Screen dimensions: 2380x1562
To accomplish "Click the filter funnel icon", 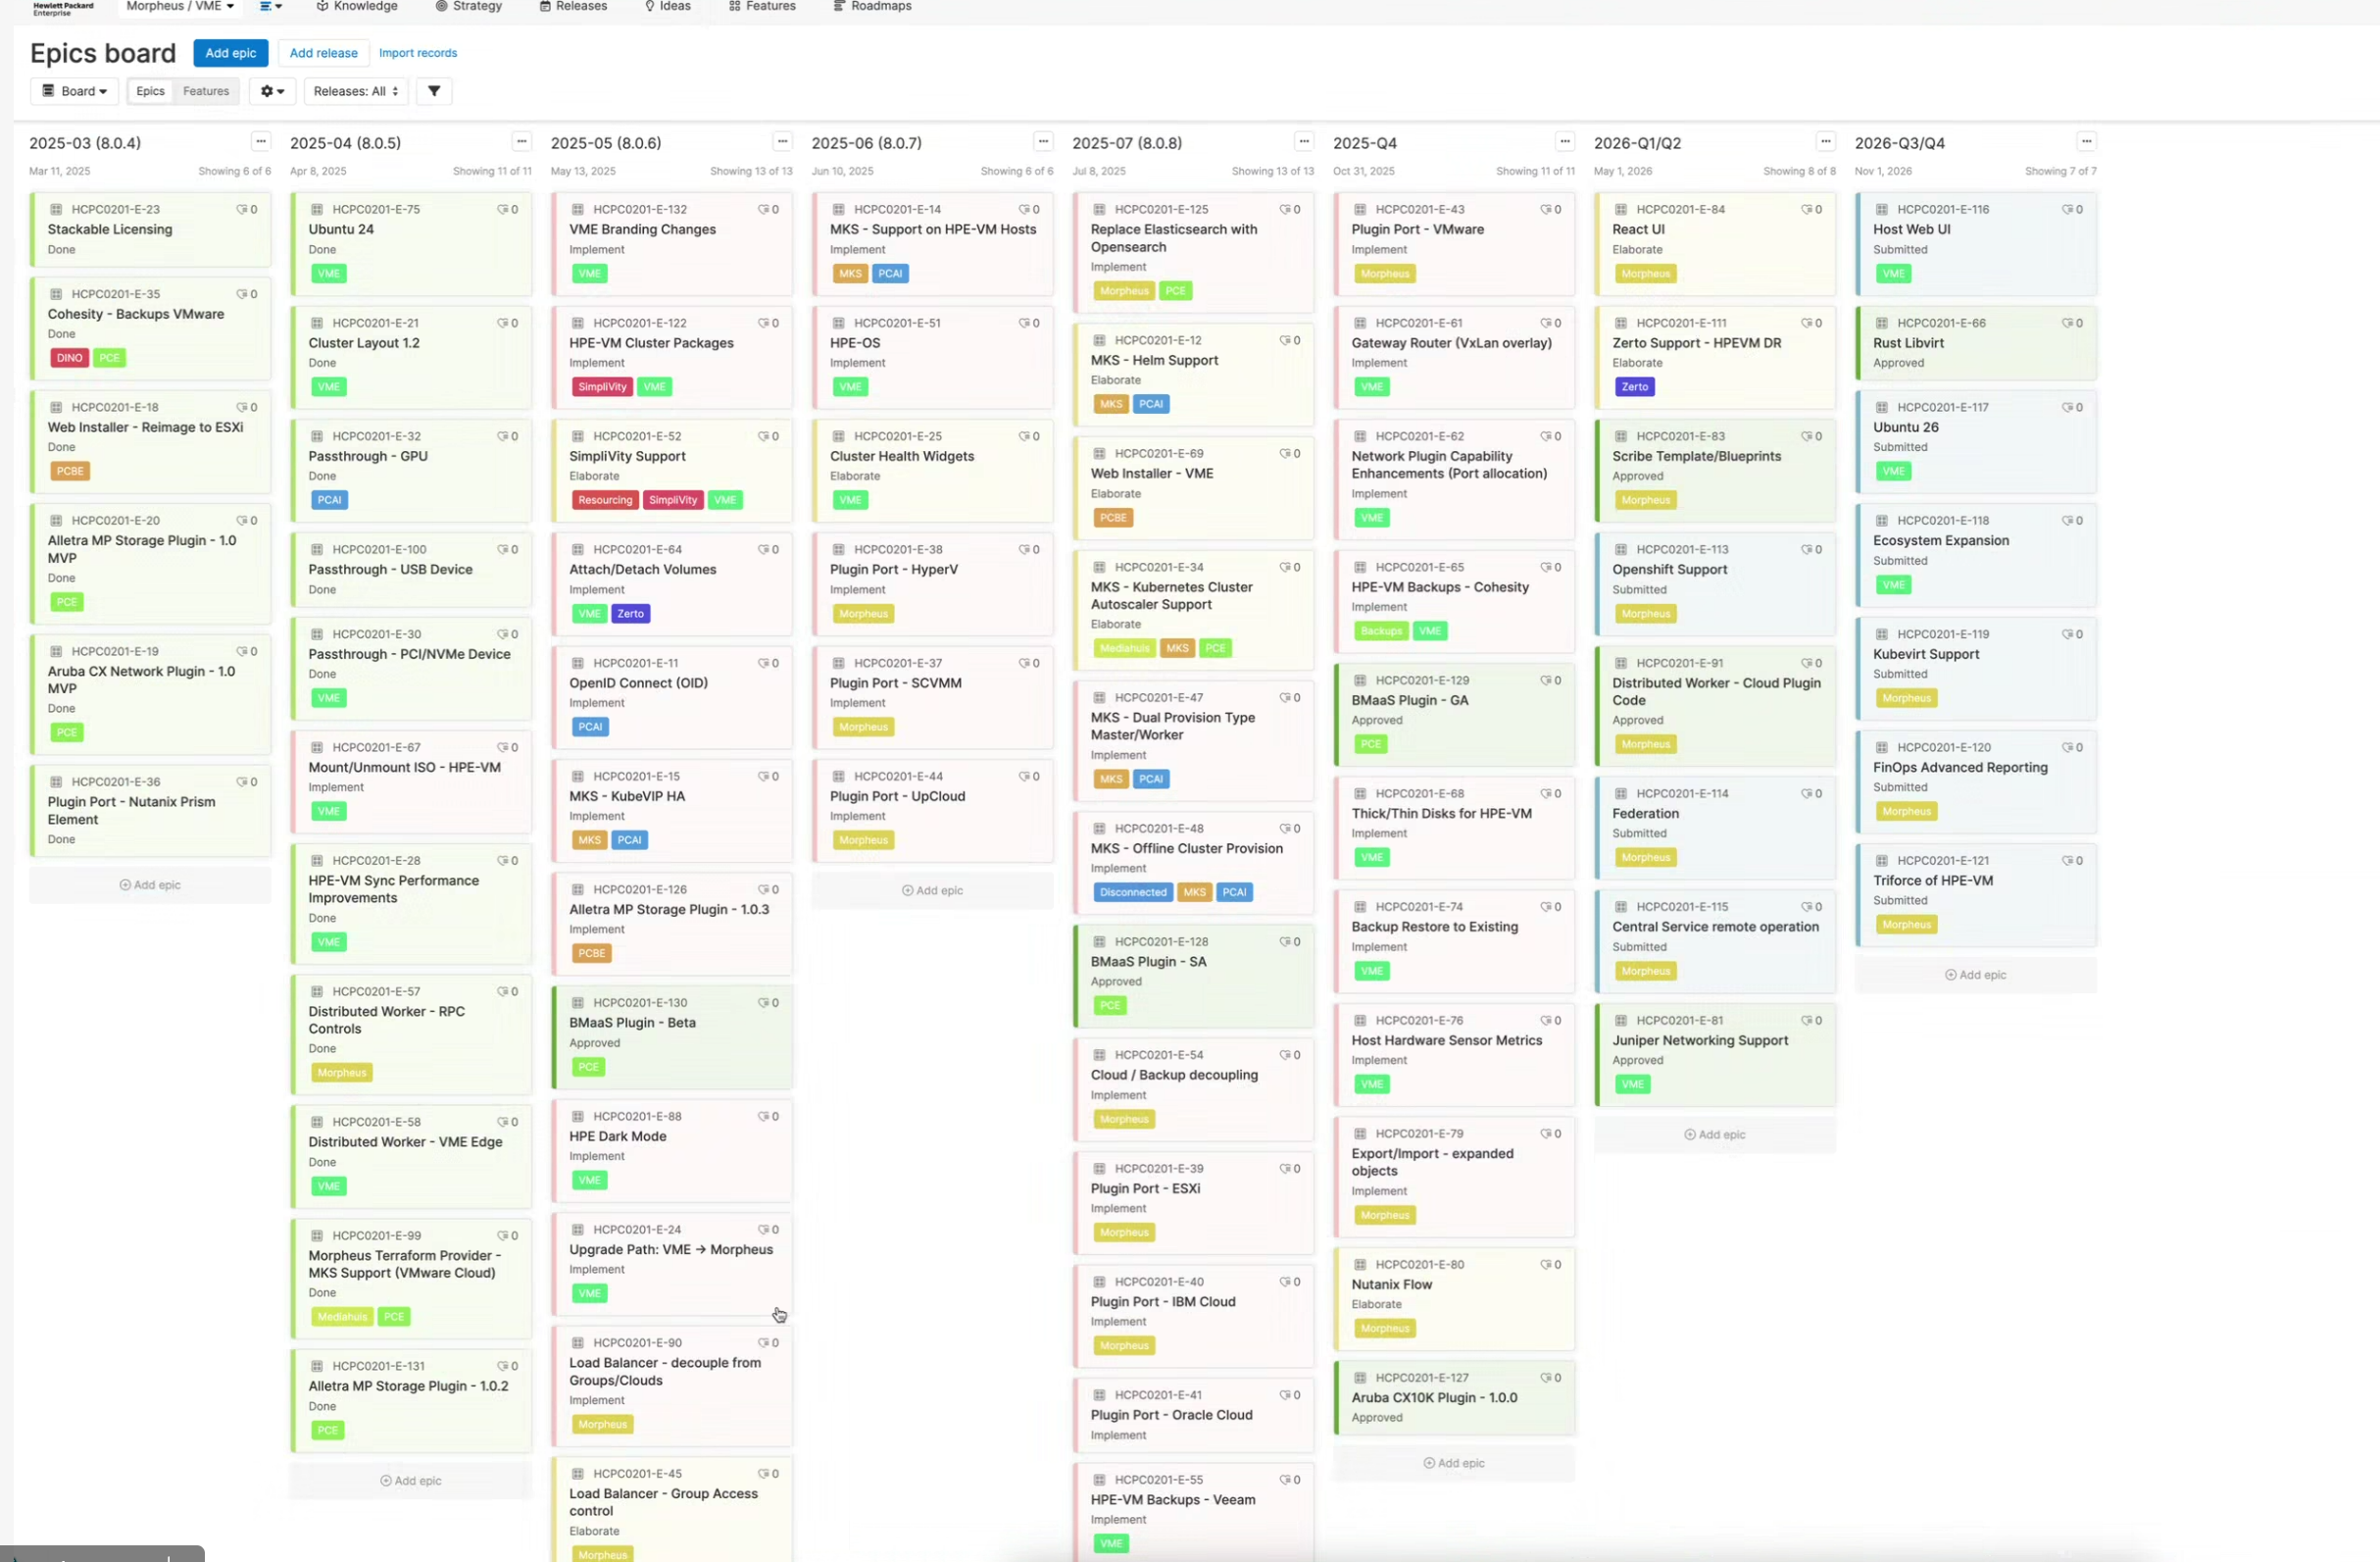I will 434,91.
